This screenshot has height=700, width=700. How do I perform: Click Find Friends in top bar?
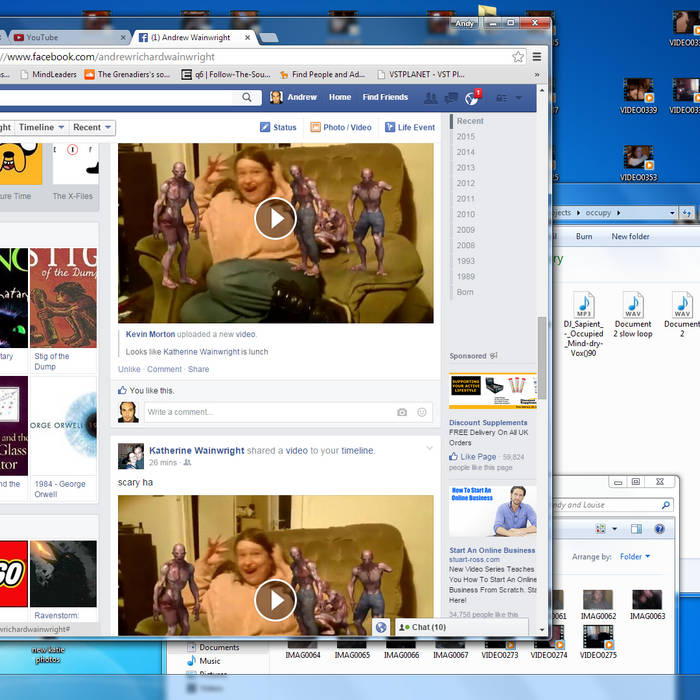tap(385, 97)
